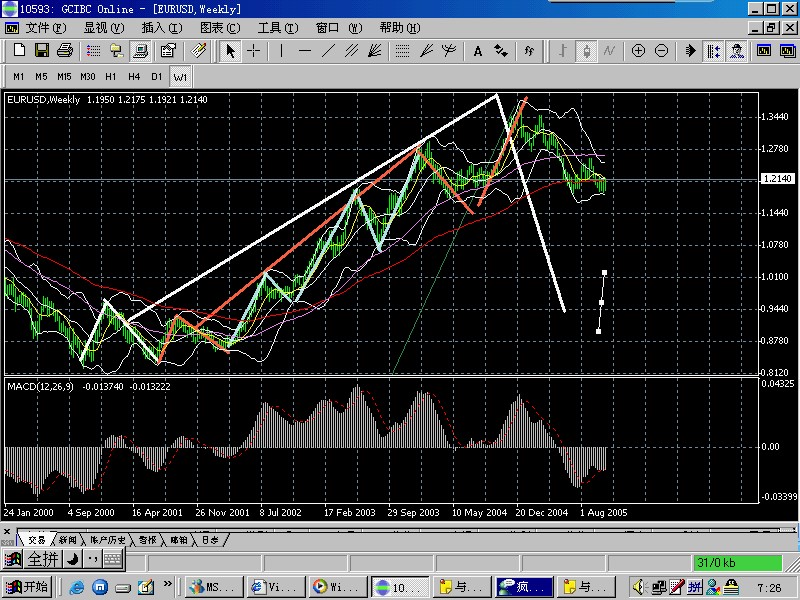Launch Internet Explorer from quick launch
This screenshot has width=800, height=600.
pyautogui.click(x=76, y=587)
